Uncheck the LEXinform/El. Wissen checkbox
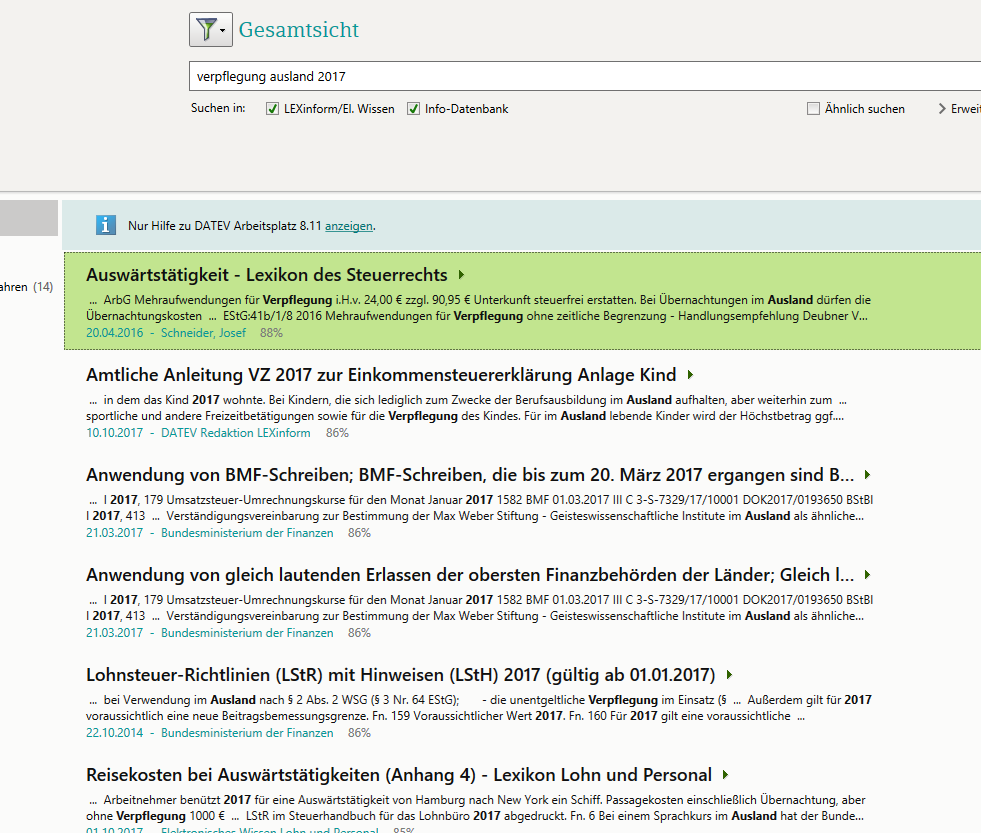981x833 pixels. 272,109
